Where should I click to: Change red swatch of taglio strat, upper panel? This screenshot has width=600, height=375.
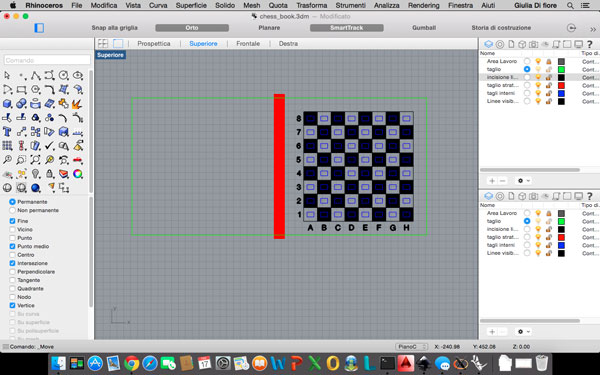tap(561, 85)
